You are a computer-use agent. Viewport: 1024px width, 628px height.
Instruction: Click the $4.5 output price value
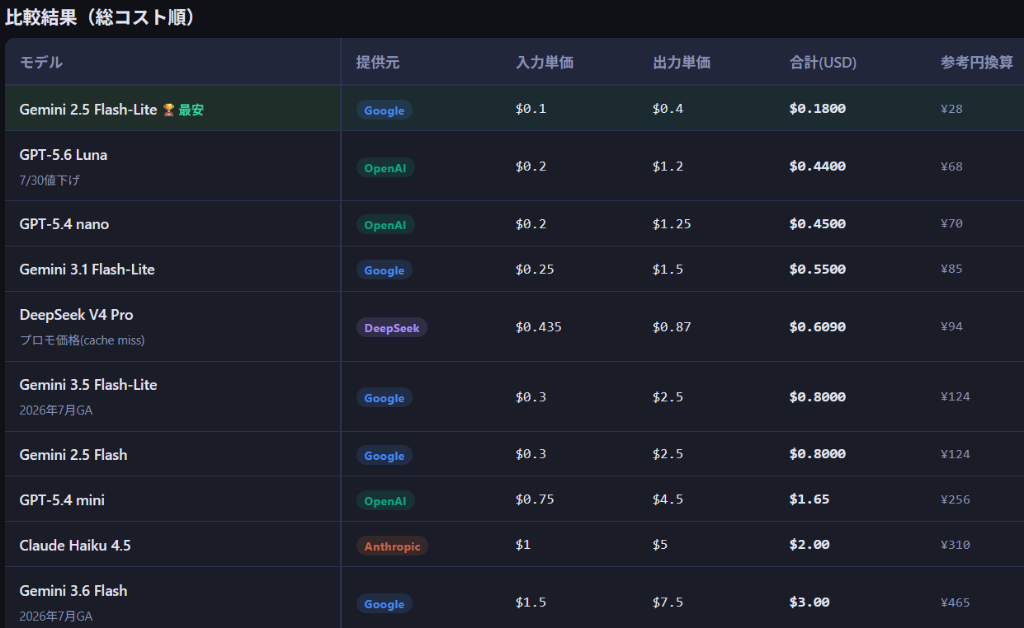(667, 499)
